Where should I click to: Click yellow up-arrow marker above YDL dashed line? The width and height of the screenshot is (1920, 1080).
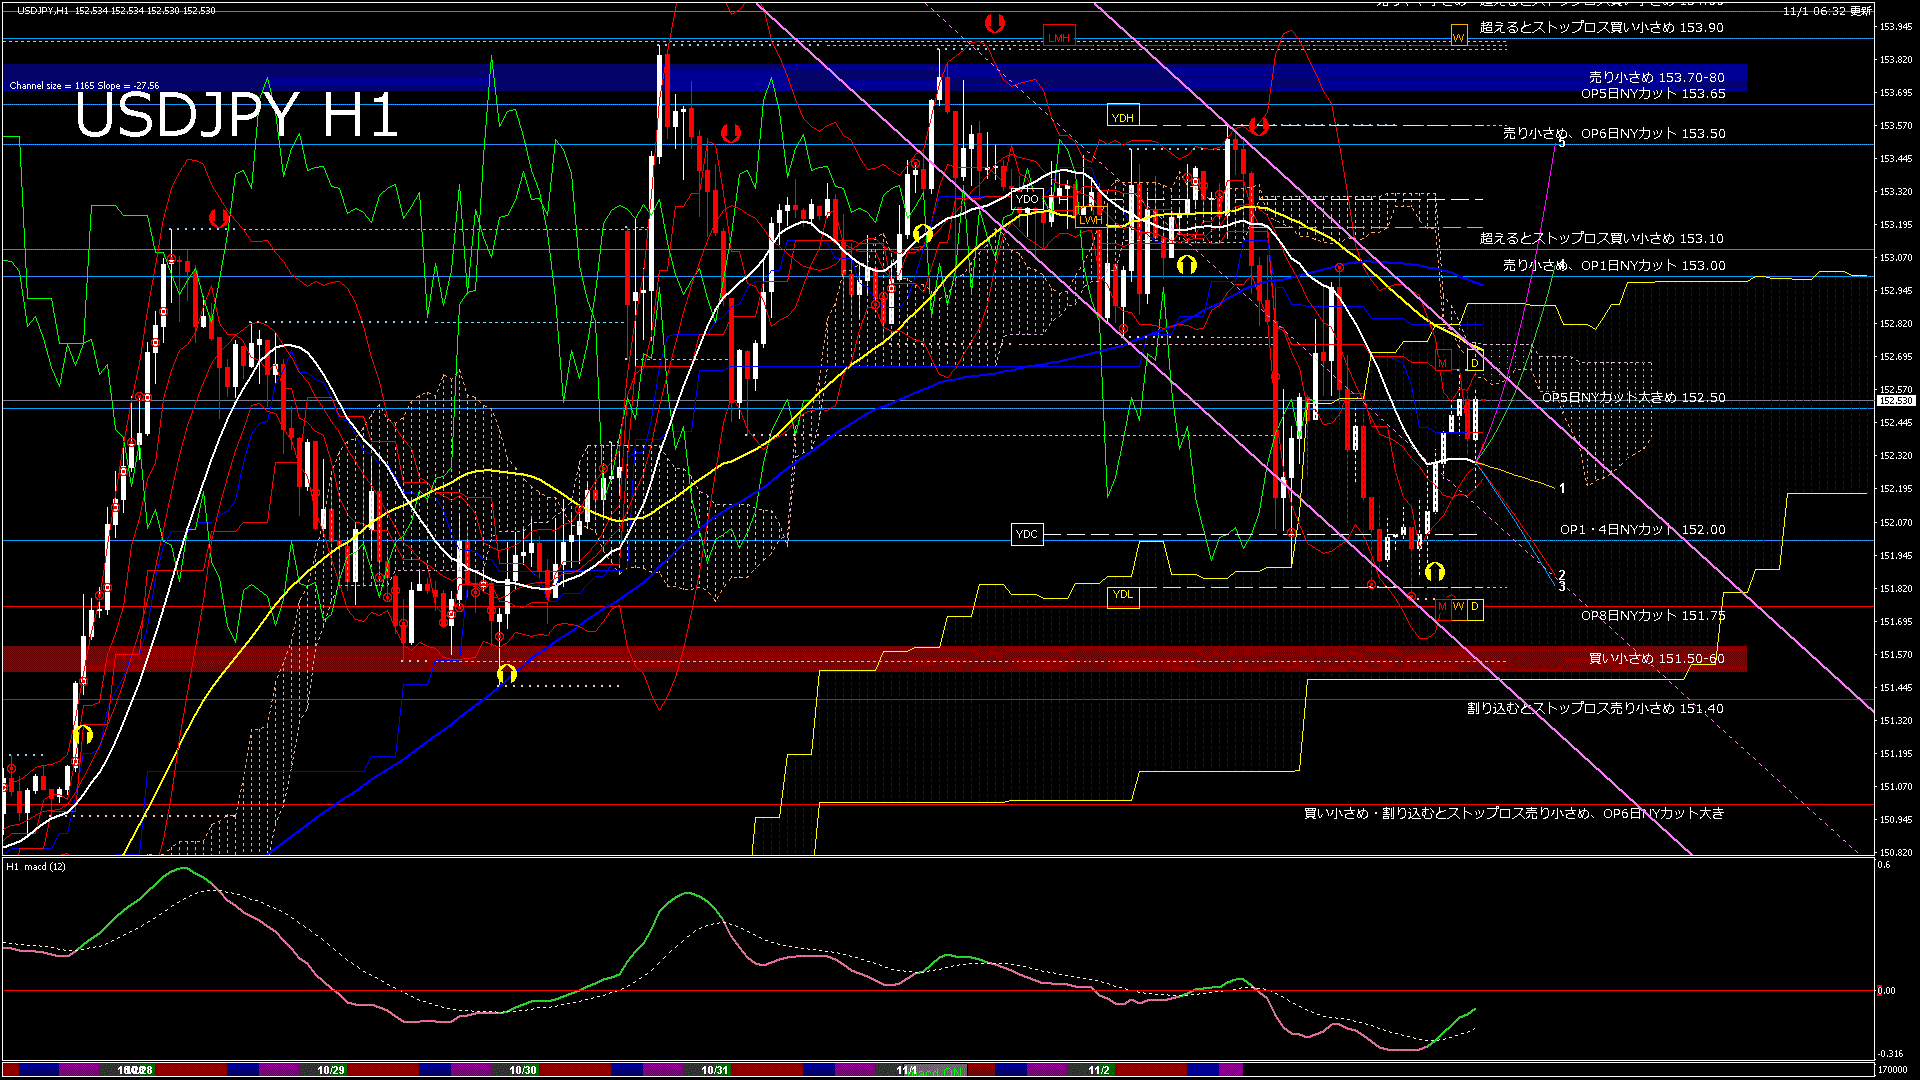(1434, 571)
